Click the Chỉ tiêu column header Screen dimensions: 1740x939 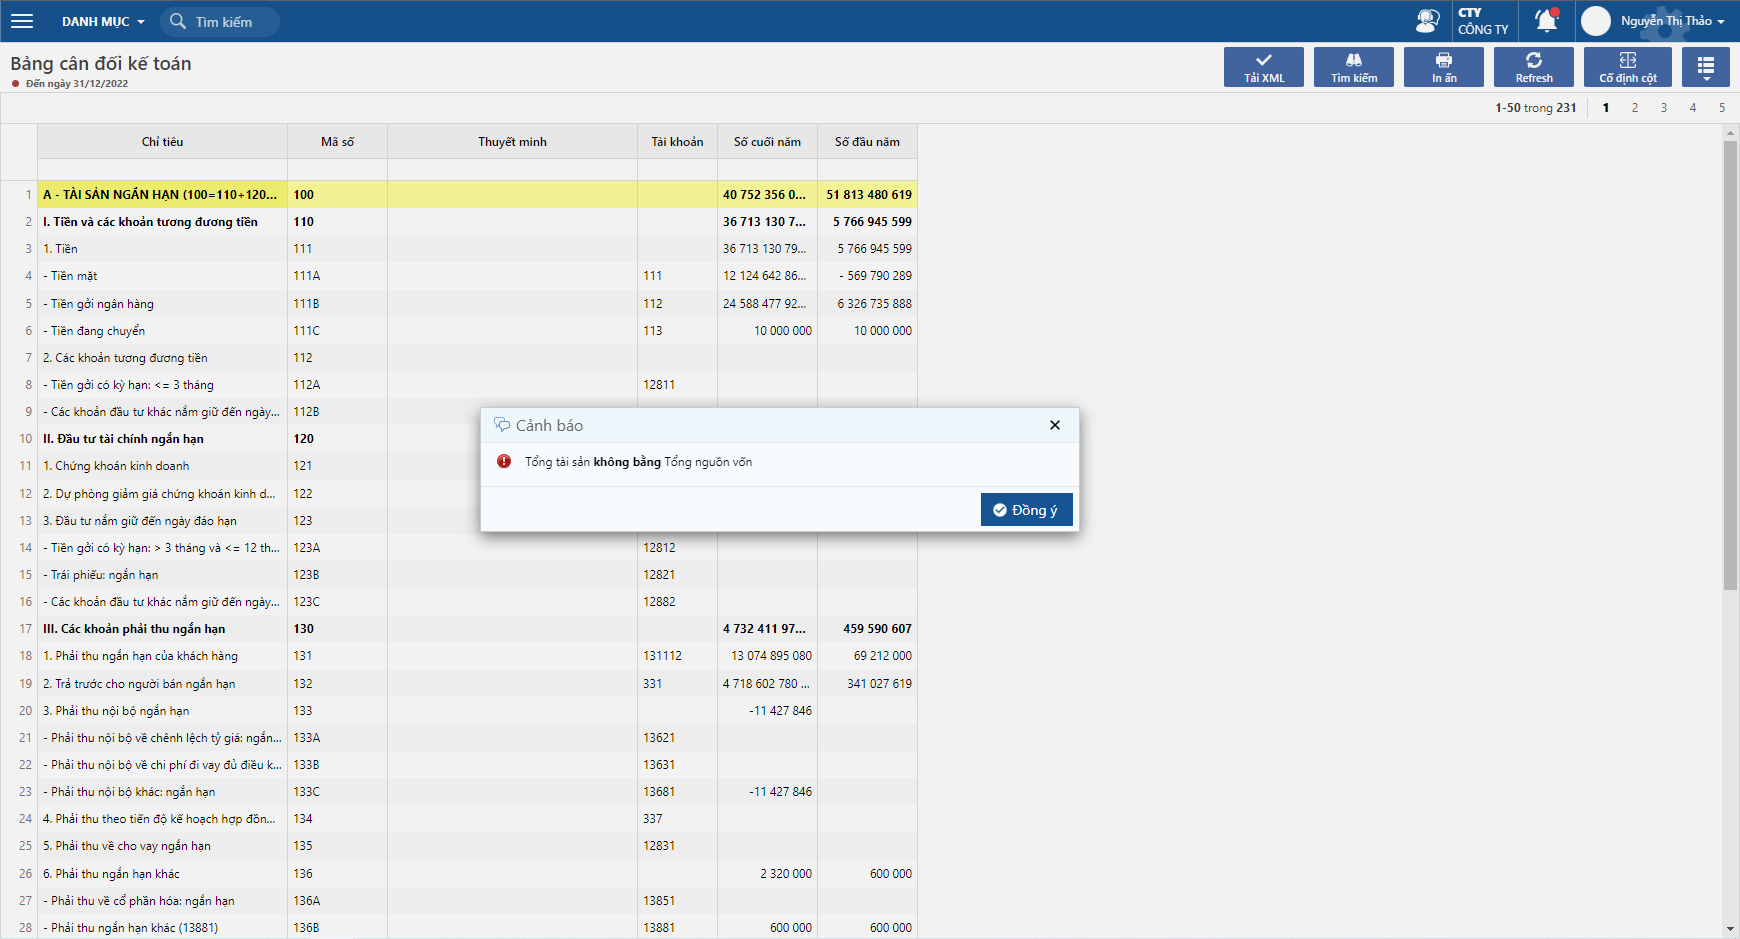[x=162, y=142]
